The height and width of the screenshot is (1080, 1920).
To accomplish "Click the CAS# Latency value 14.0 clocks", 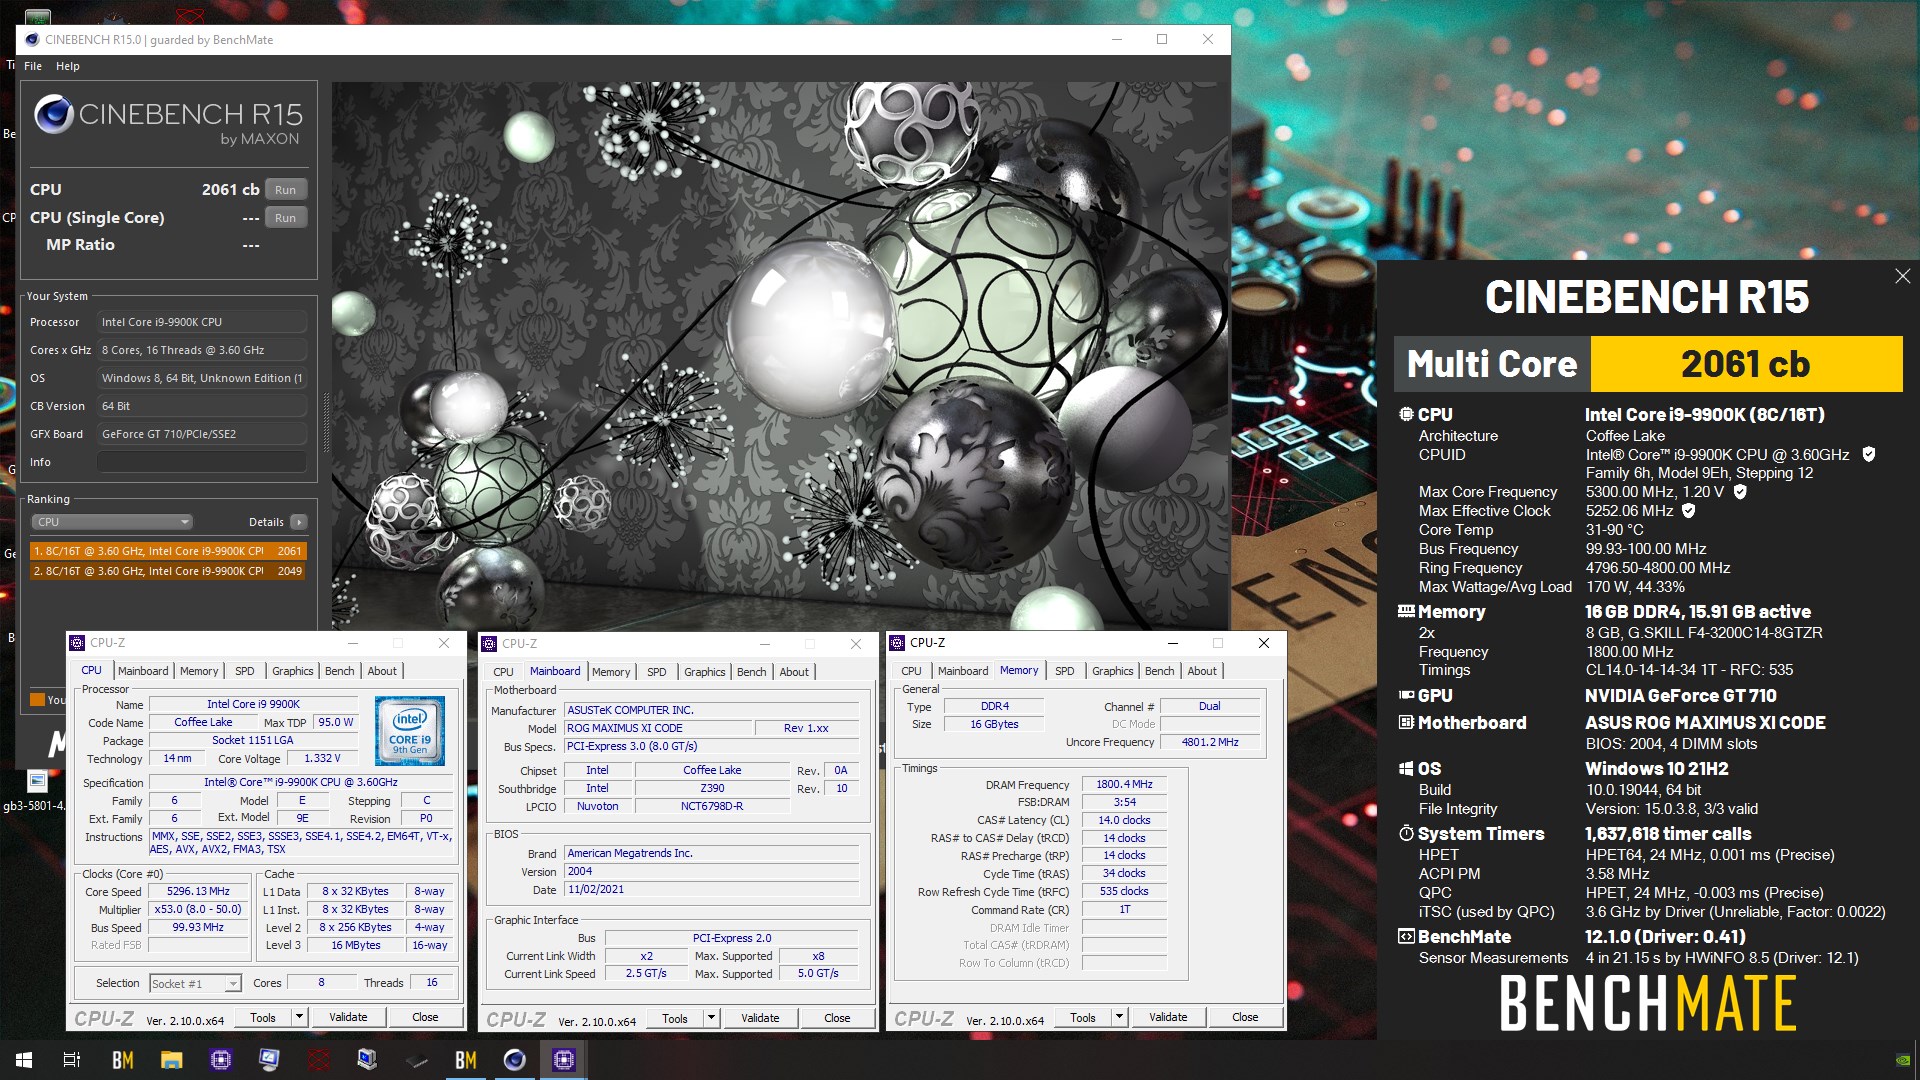I will [x=1124, y=821].
